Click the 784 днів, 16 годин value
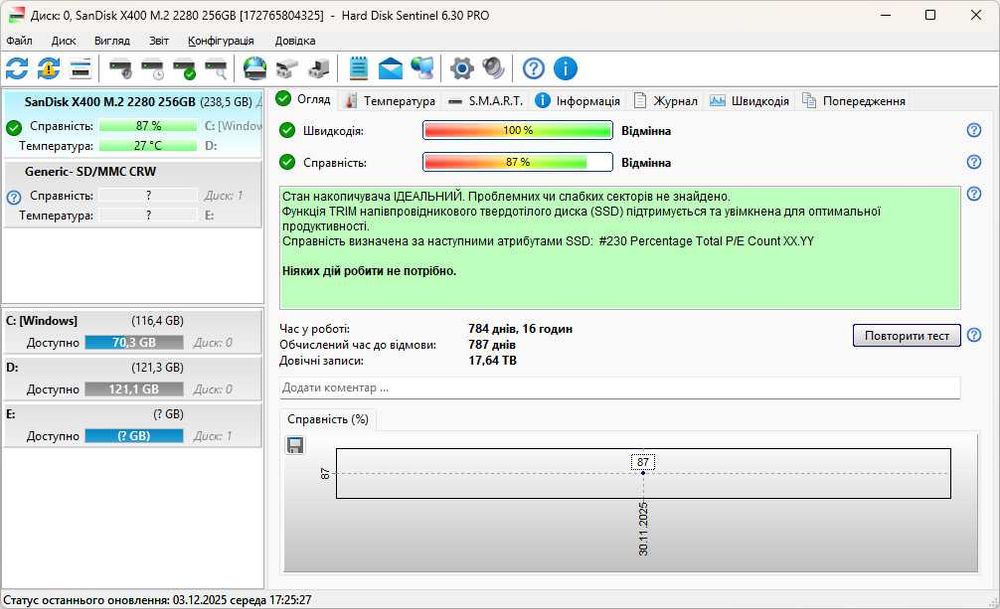The width and height of the screenshot is (1000, 609). (x=520, y=329)
